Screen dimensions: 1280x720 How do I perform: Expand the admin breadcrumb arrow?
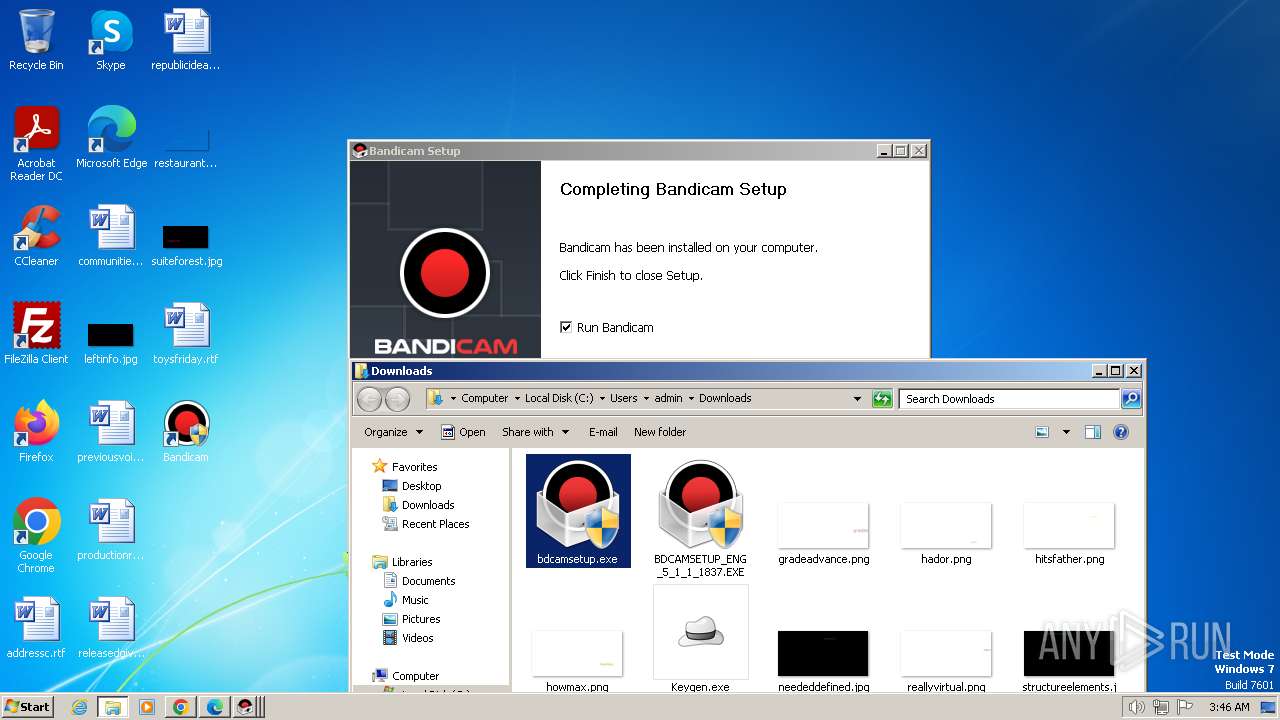coord(691,398)
